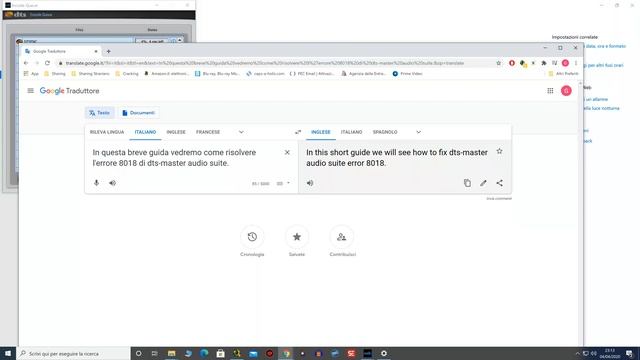The image size is (640, 360).
Task: Open Windows Start menu
Action: pyautogui.click(x=8, y=353)
